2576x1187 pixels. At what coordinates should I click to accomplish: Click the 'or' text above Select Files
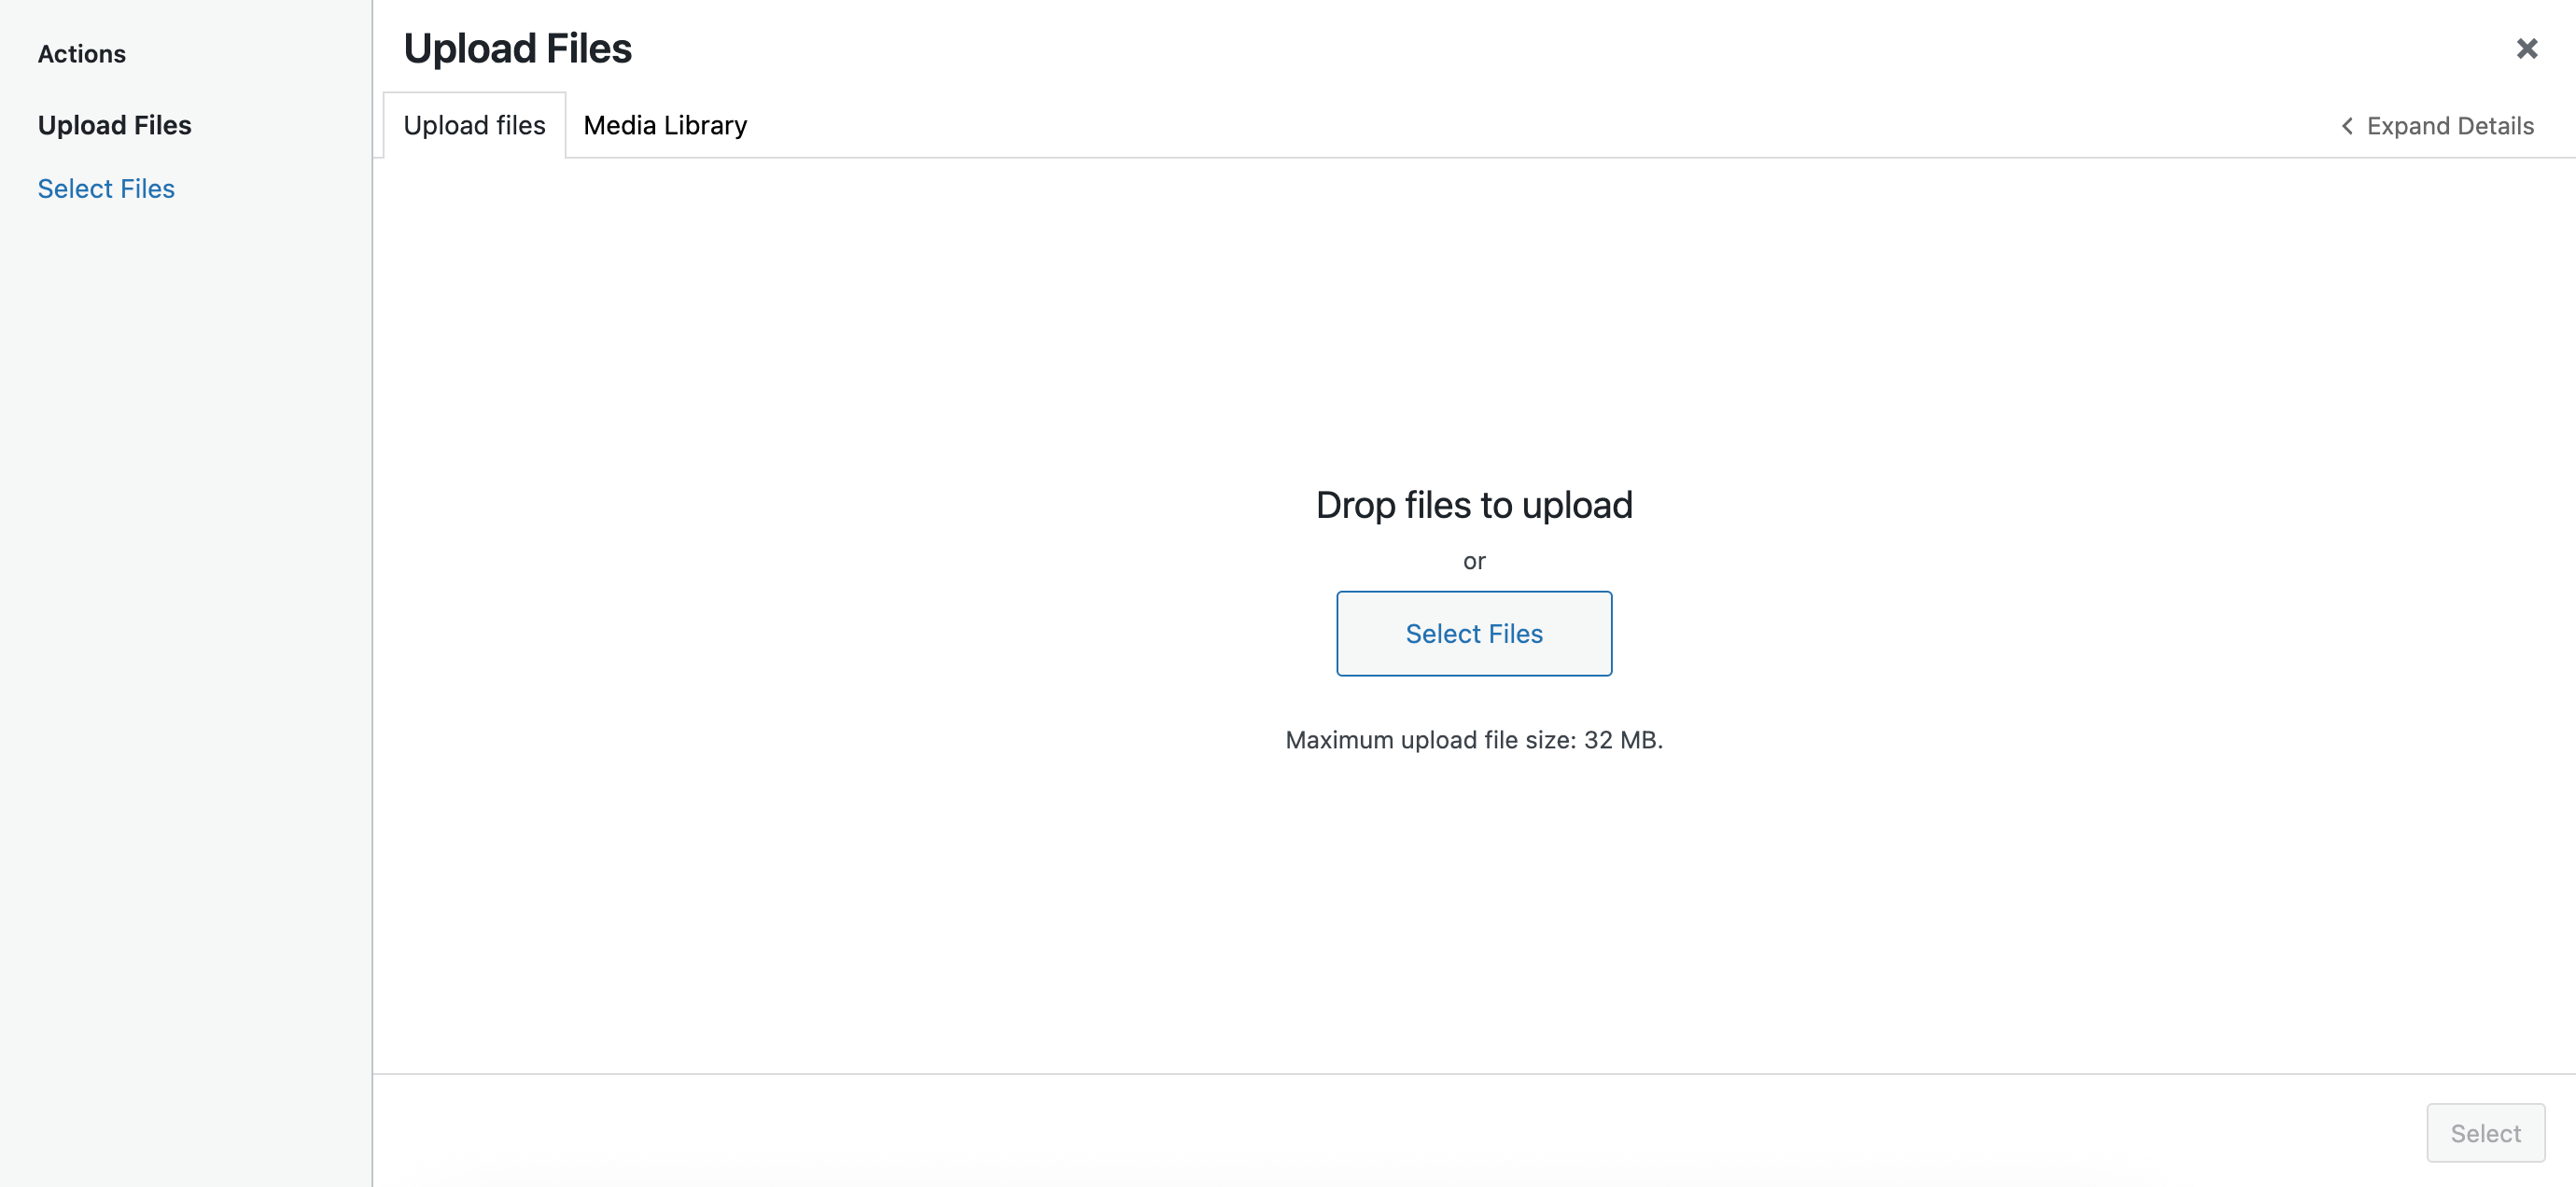click(1473, 561)
